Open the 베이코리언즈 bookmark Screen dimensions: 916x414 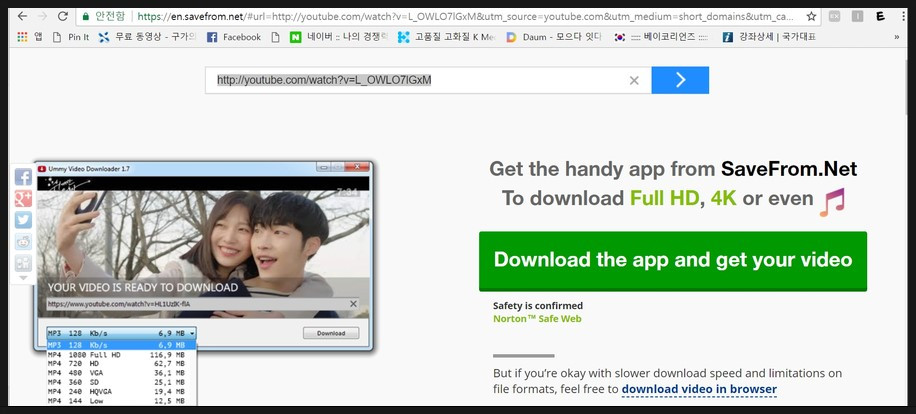pos(661,37)
